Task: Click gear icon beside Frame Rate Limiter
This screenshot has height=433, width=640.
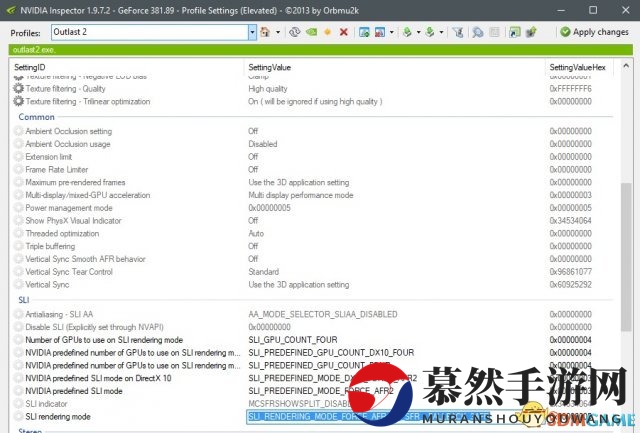Action: tap(18, 169)
